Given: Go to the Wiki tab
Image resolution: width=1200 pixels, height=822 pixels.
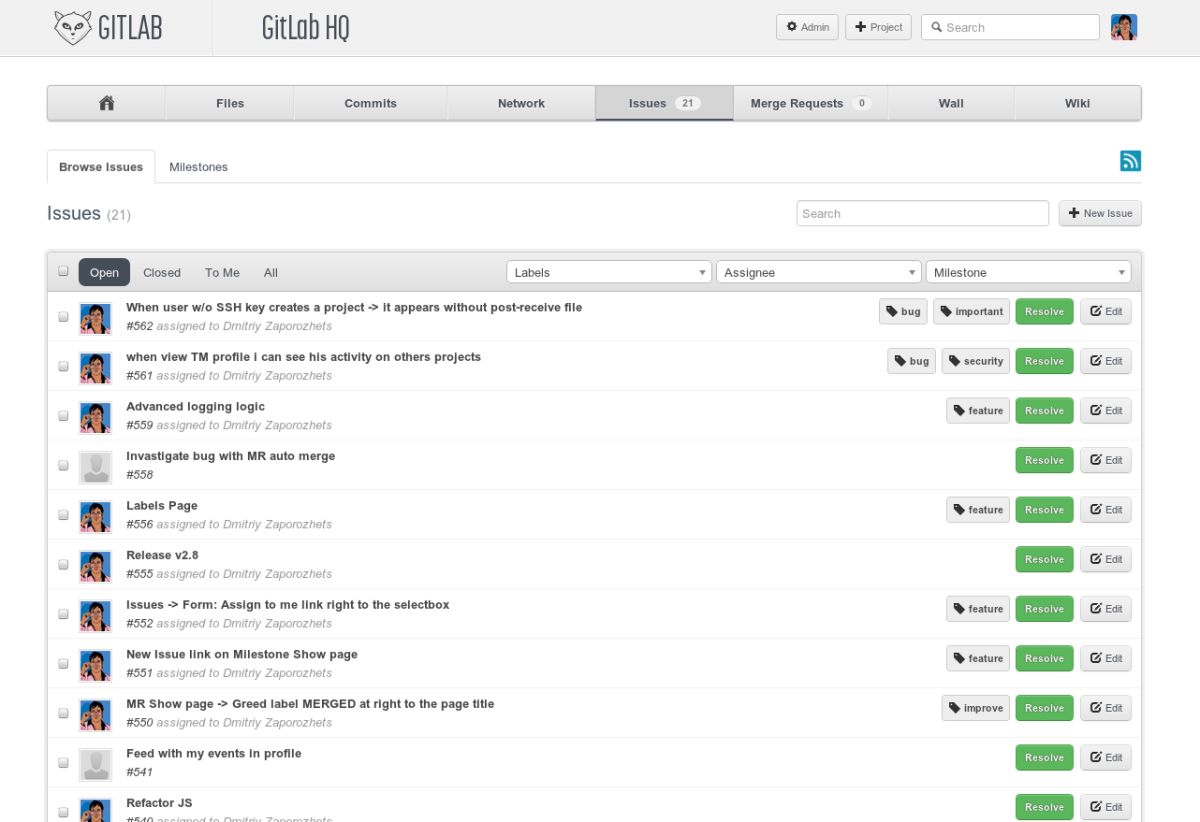Looking at the screenshot, I should click(x=1077, y=103).
